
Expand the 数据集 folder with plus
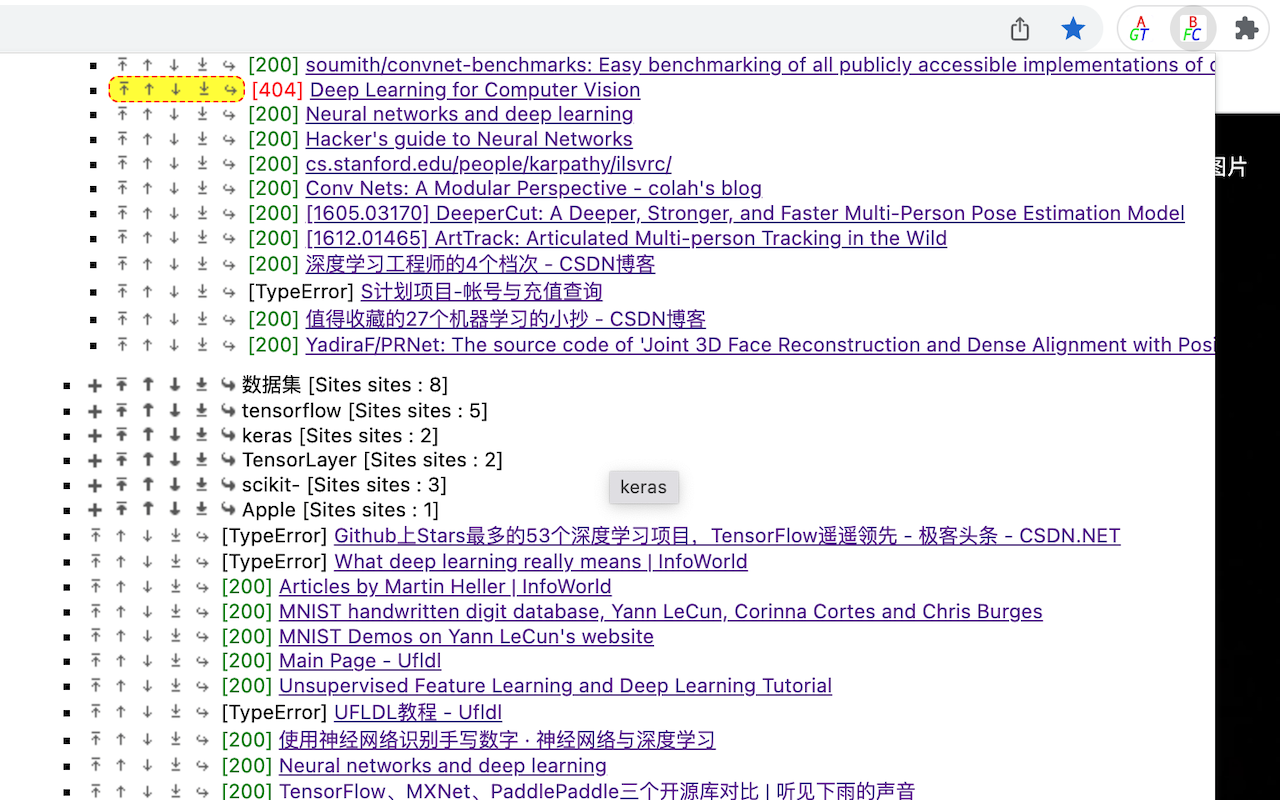pos(95,385)
